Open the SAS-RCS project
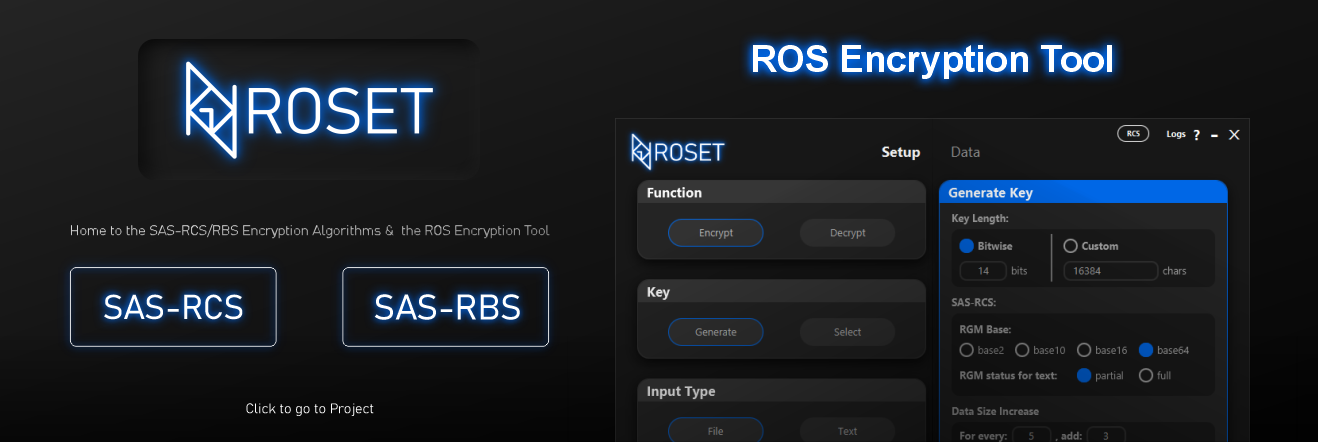The image size is (1318, 442). click(173, 307)
